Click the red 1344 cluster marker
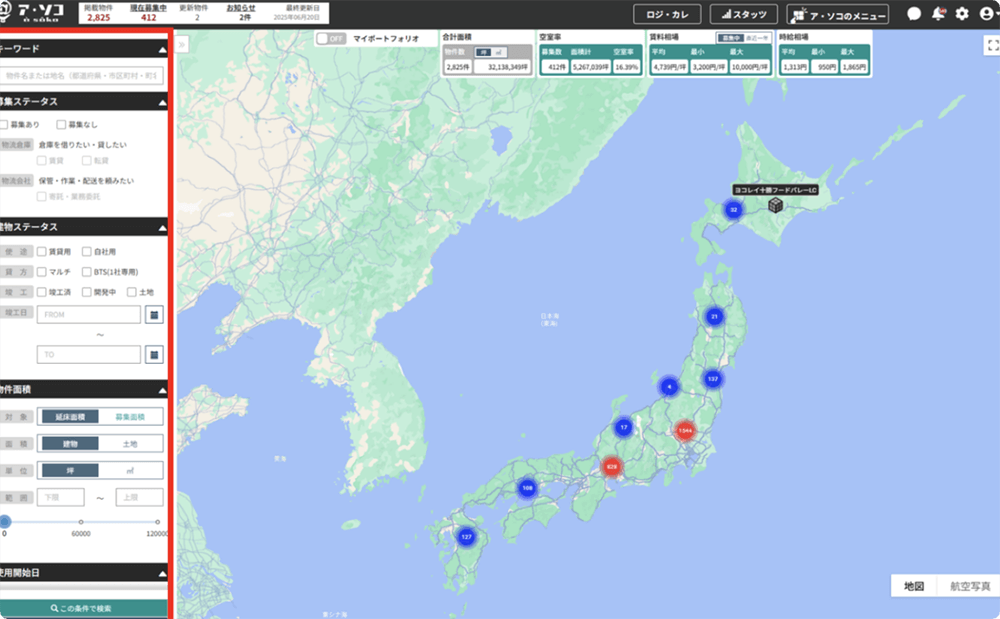 click(x=685, y=430)
